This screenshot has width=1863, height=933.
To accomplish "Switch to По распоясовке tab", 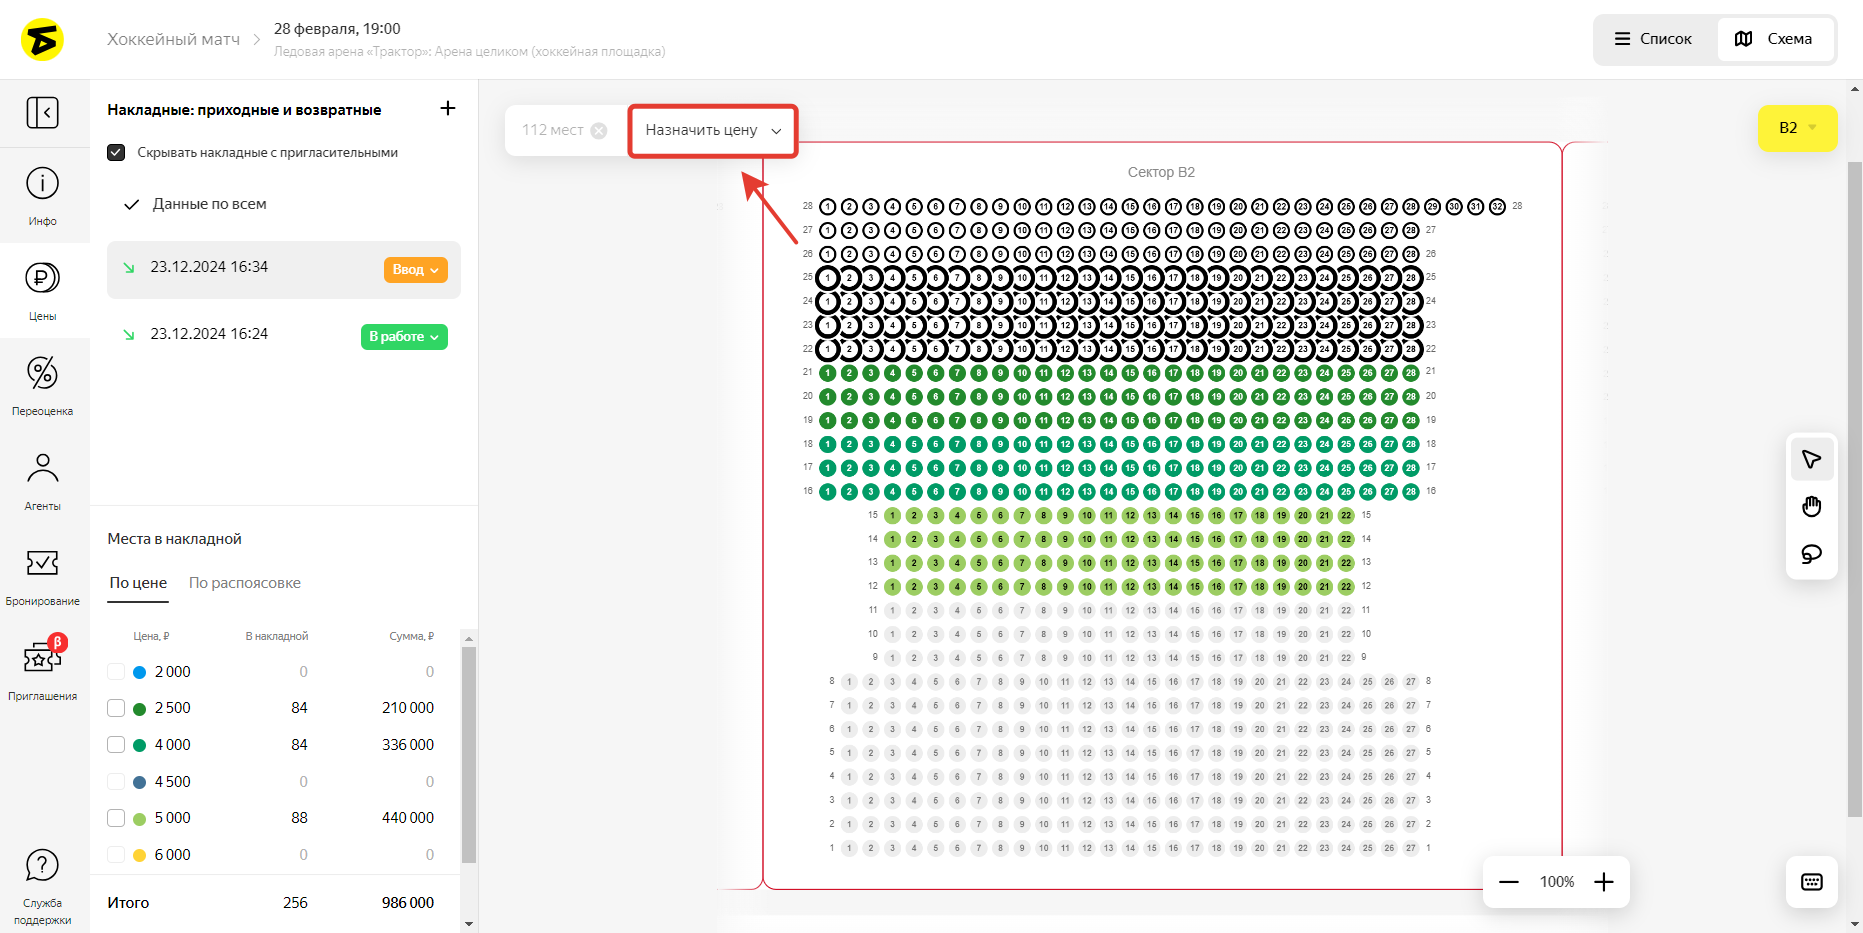I will pos(245,583).
